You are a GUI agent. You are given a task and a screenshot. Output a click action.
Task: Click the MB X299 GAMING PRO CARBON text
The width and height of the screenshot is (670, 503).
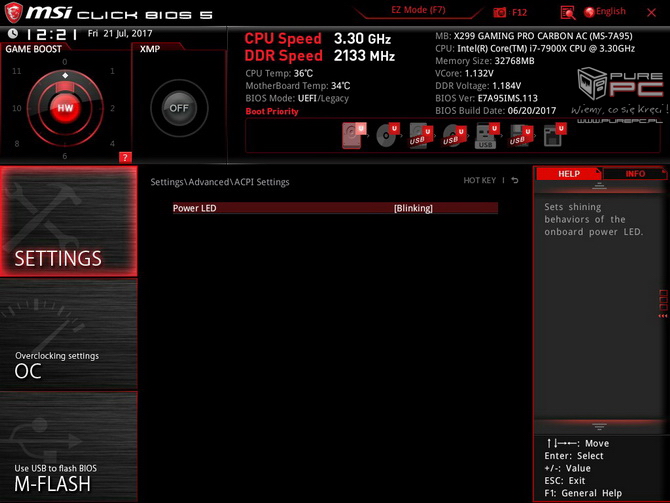(x=534, y=36)
